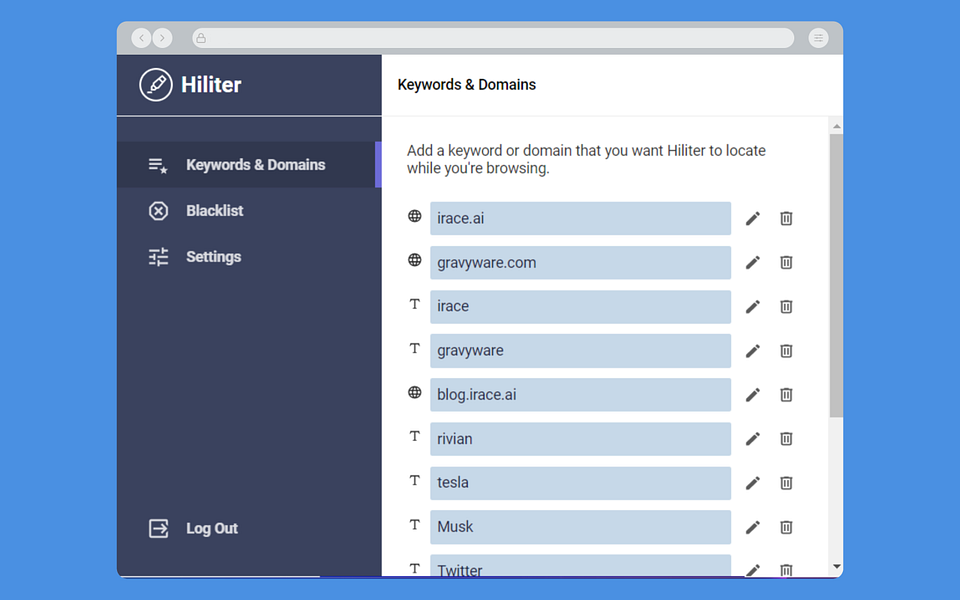Edit the blog.irace.ai entry
The image size is (960, 600).
(752, 395)
